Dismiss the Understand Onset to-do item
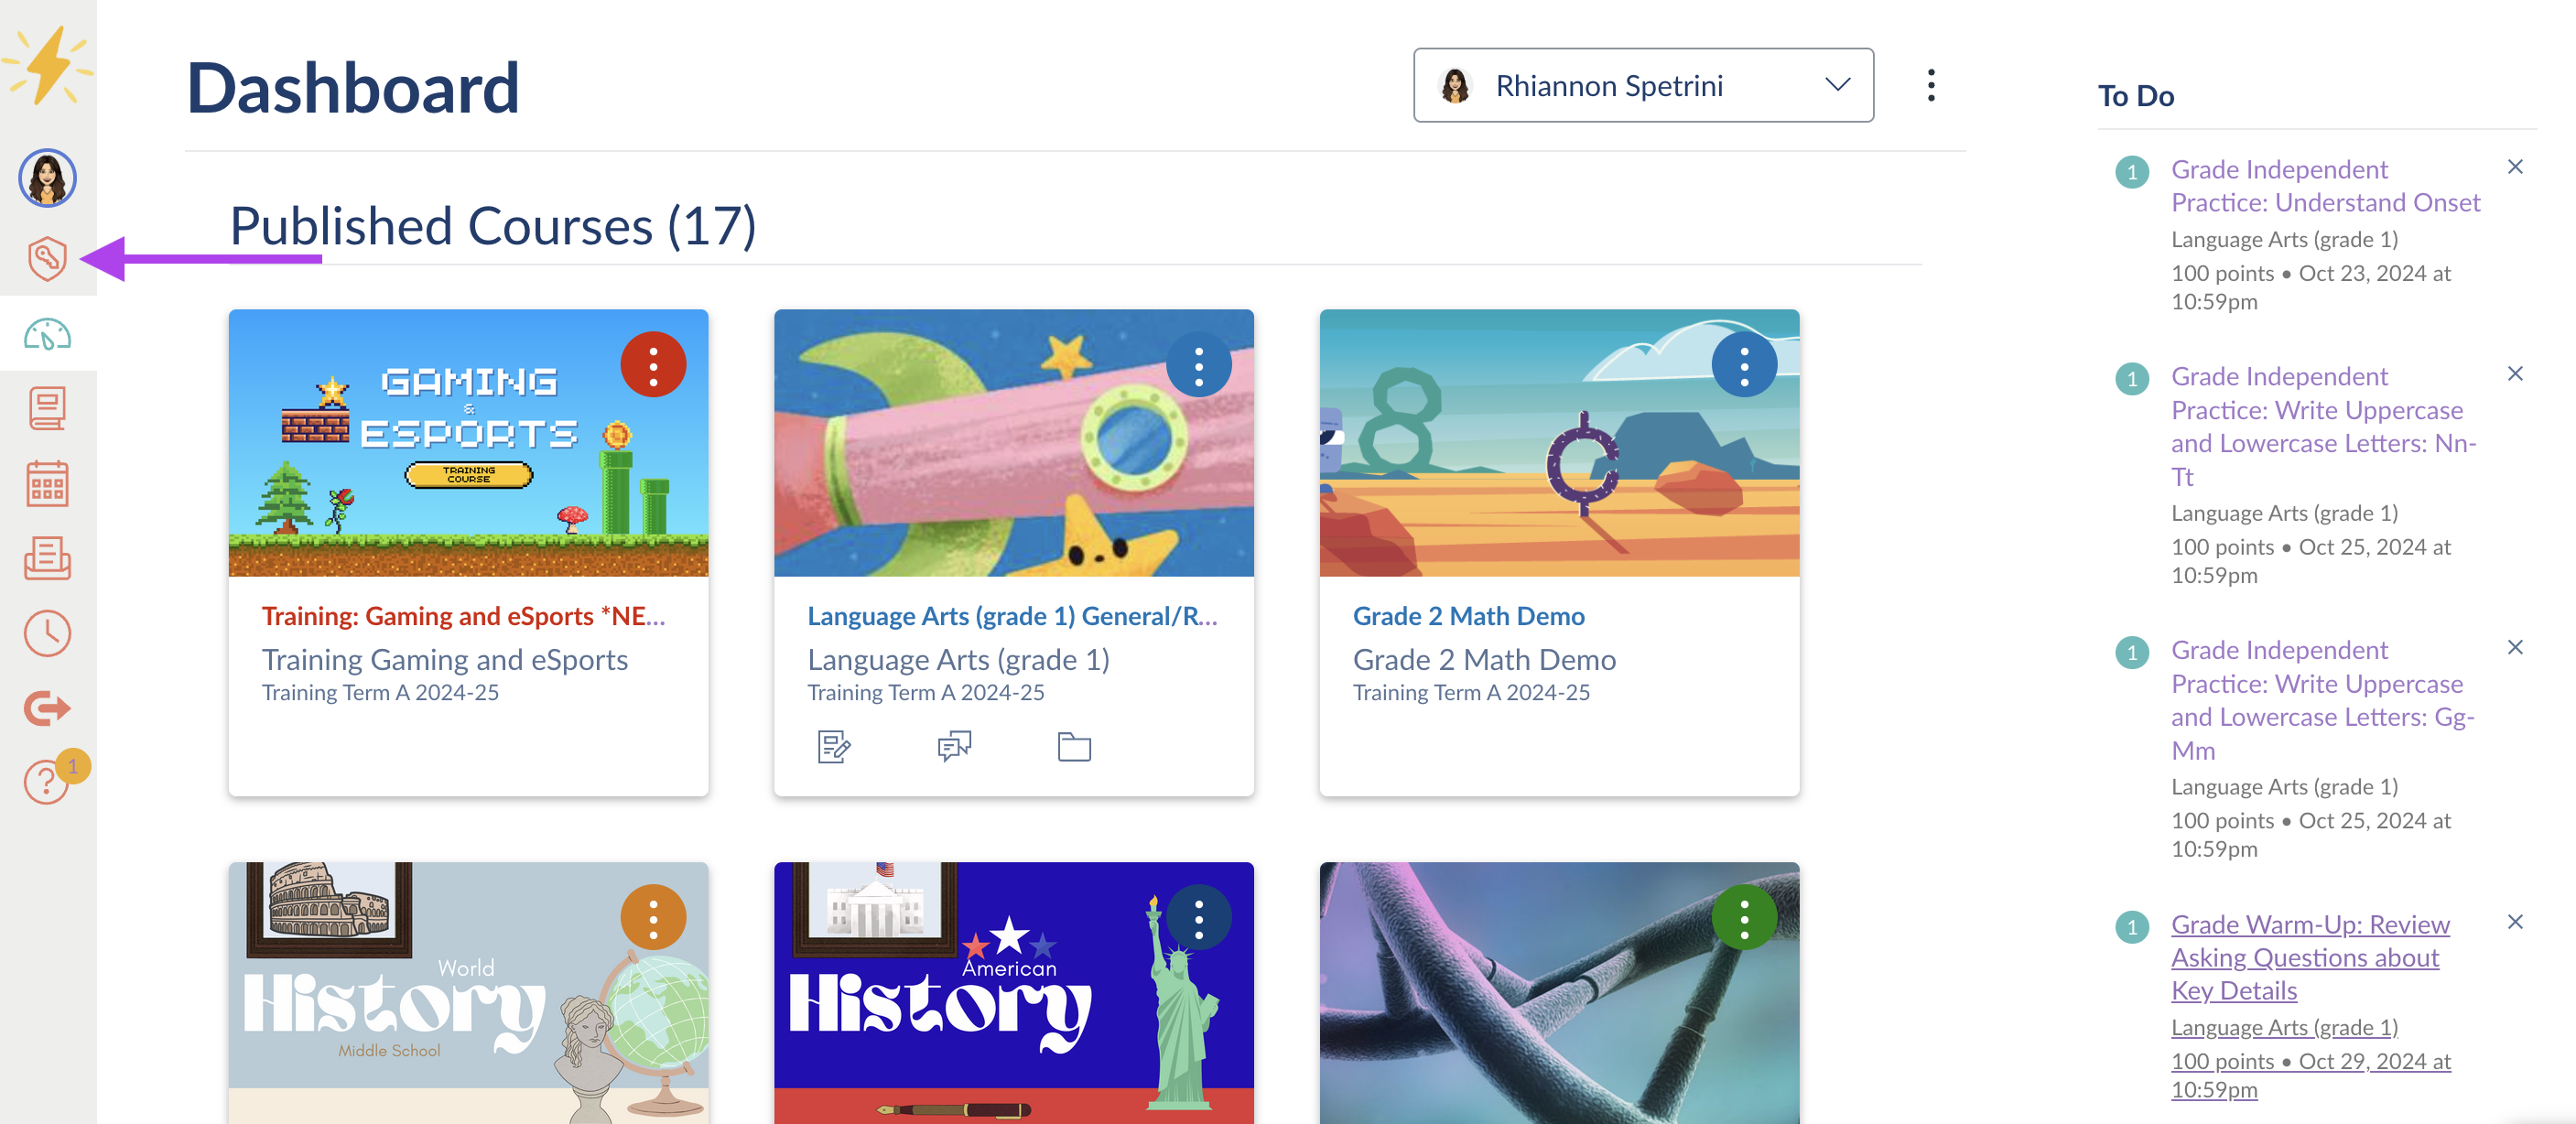 (2515, 167)
